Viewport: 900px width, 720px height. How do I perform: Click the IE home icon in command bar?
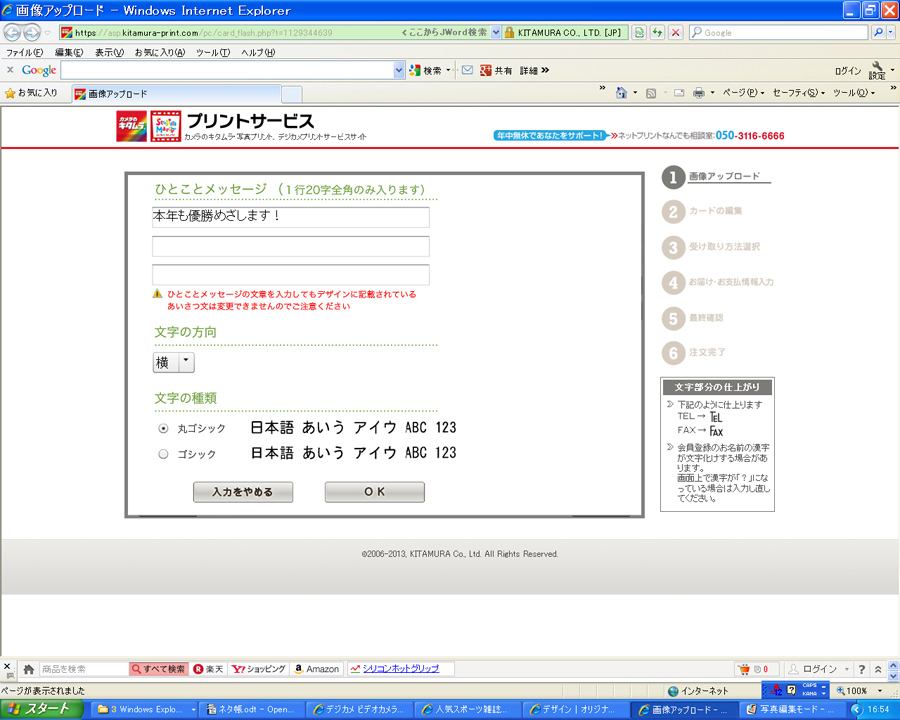621,93
